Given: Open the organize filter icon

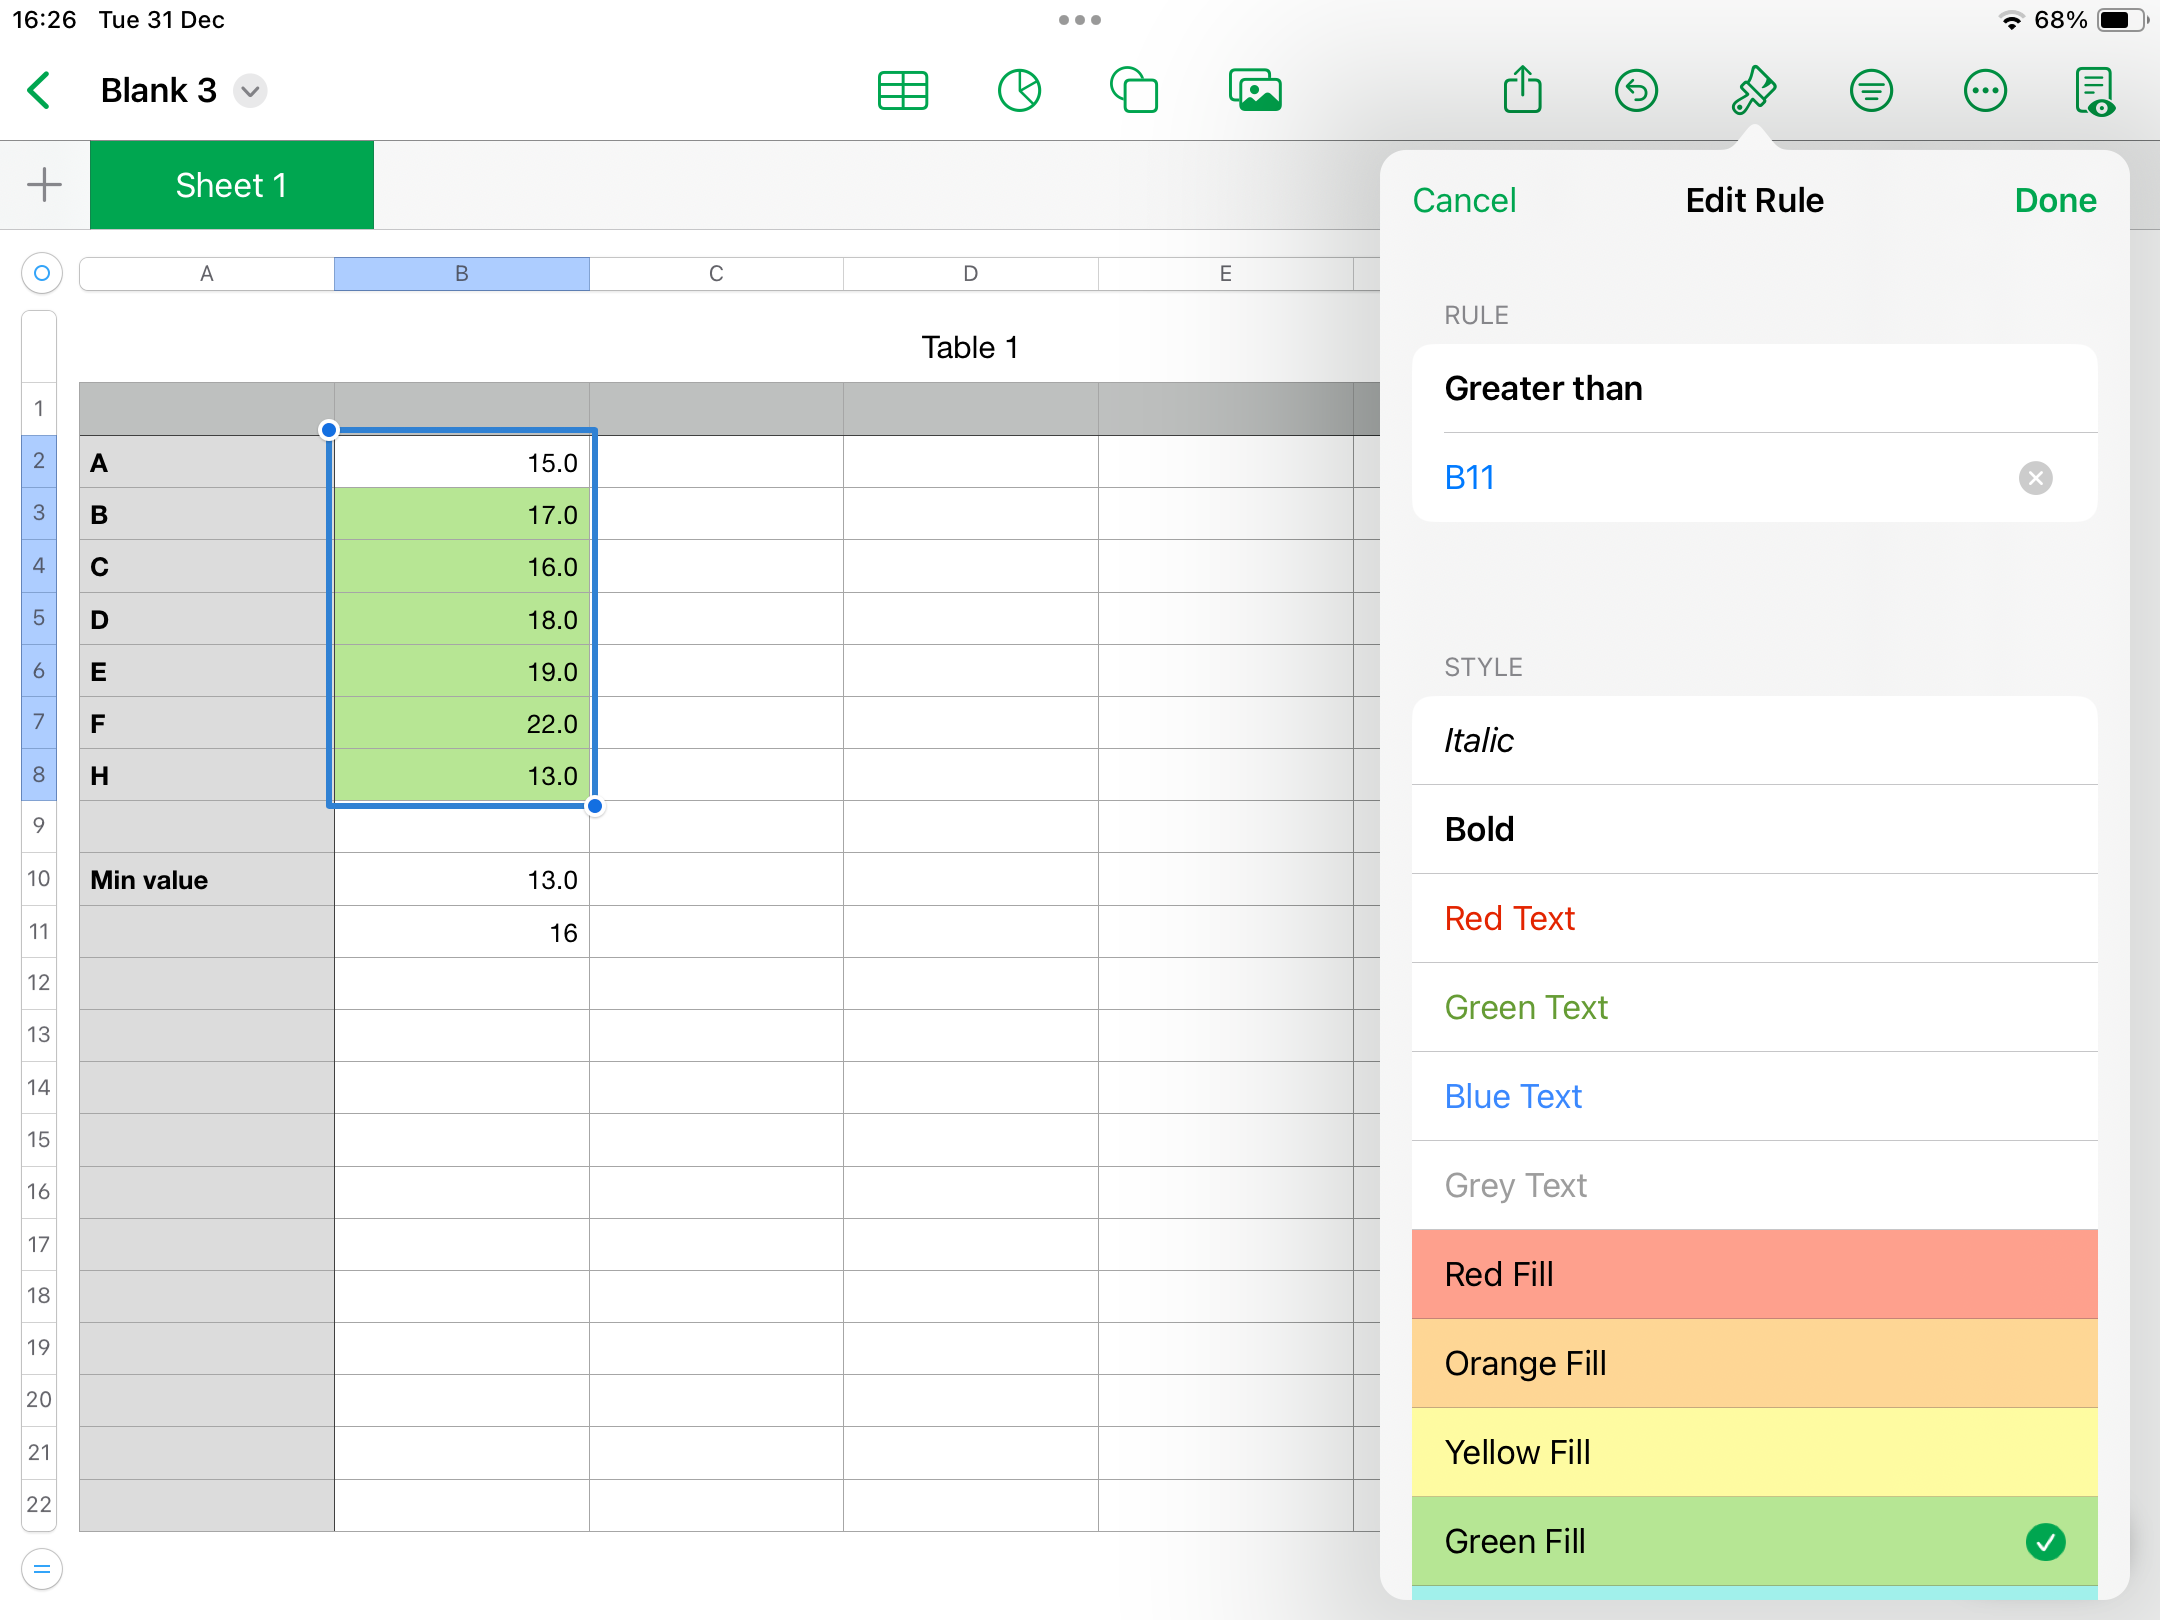Looking at the screenshot, I should click(x=1870, y=91).
